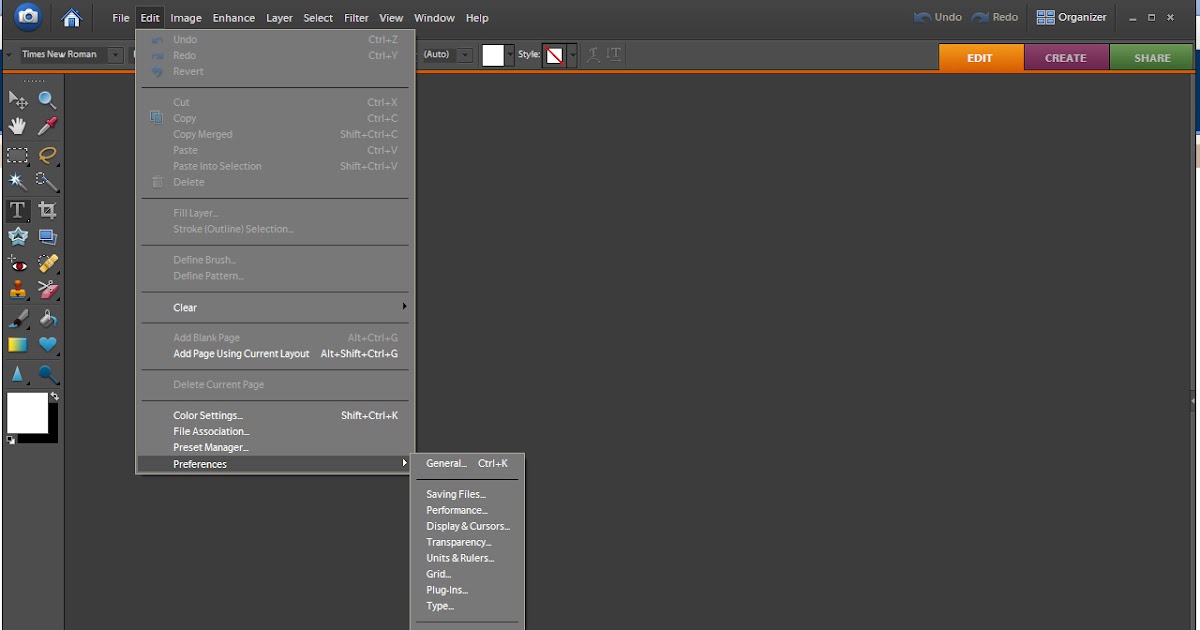
Task: Close the open Edit menu
Action: tap(150, 18)
